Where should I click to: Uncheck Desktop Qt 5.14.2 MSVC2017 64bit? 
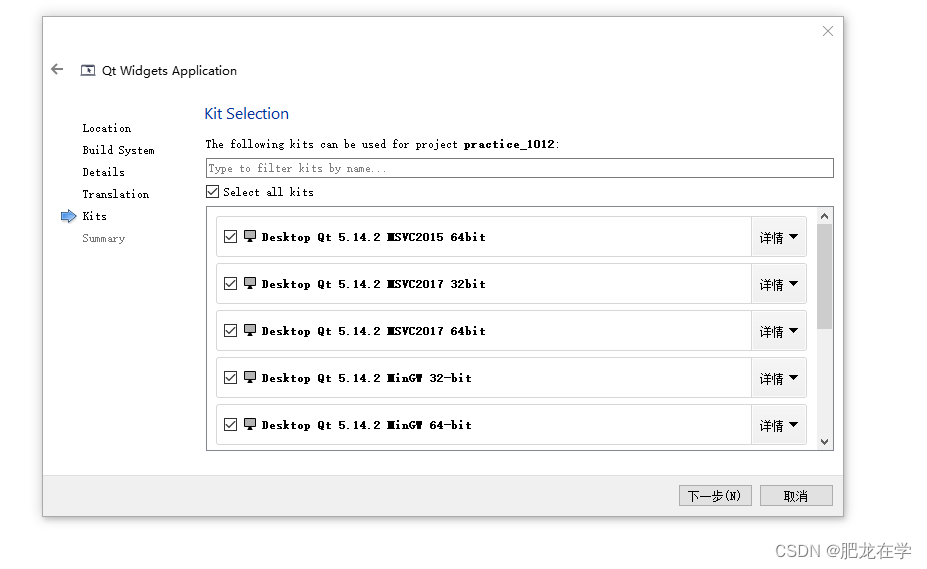coord(231,331)
